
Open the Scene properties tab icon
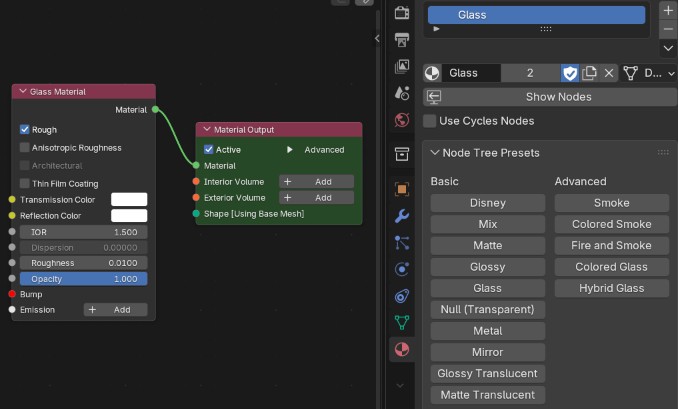coord(402,93)
